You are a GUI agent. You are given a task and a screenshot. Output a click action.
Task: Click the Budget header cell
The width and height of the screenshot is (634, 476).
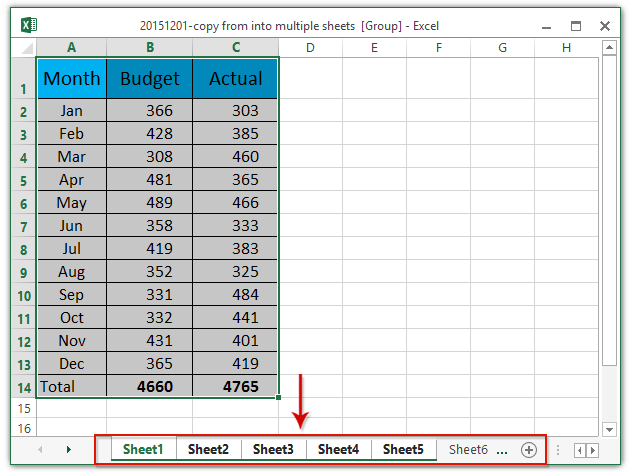[x=150, y=78]
